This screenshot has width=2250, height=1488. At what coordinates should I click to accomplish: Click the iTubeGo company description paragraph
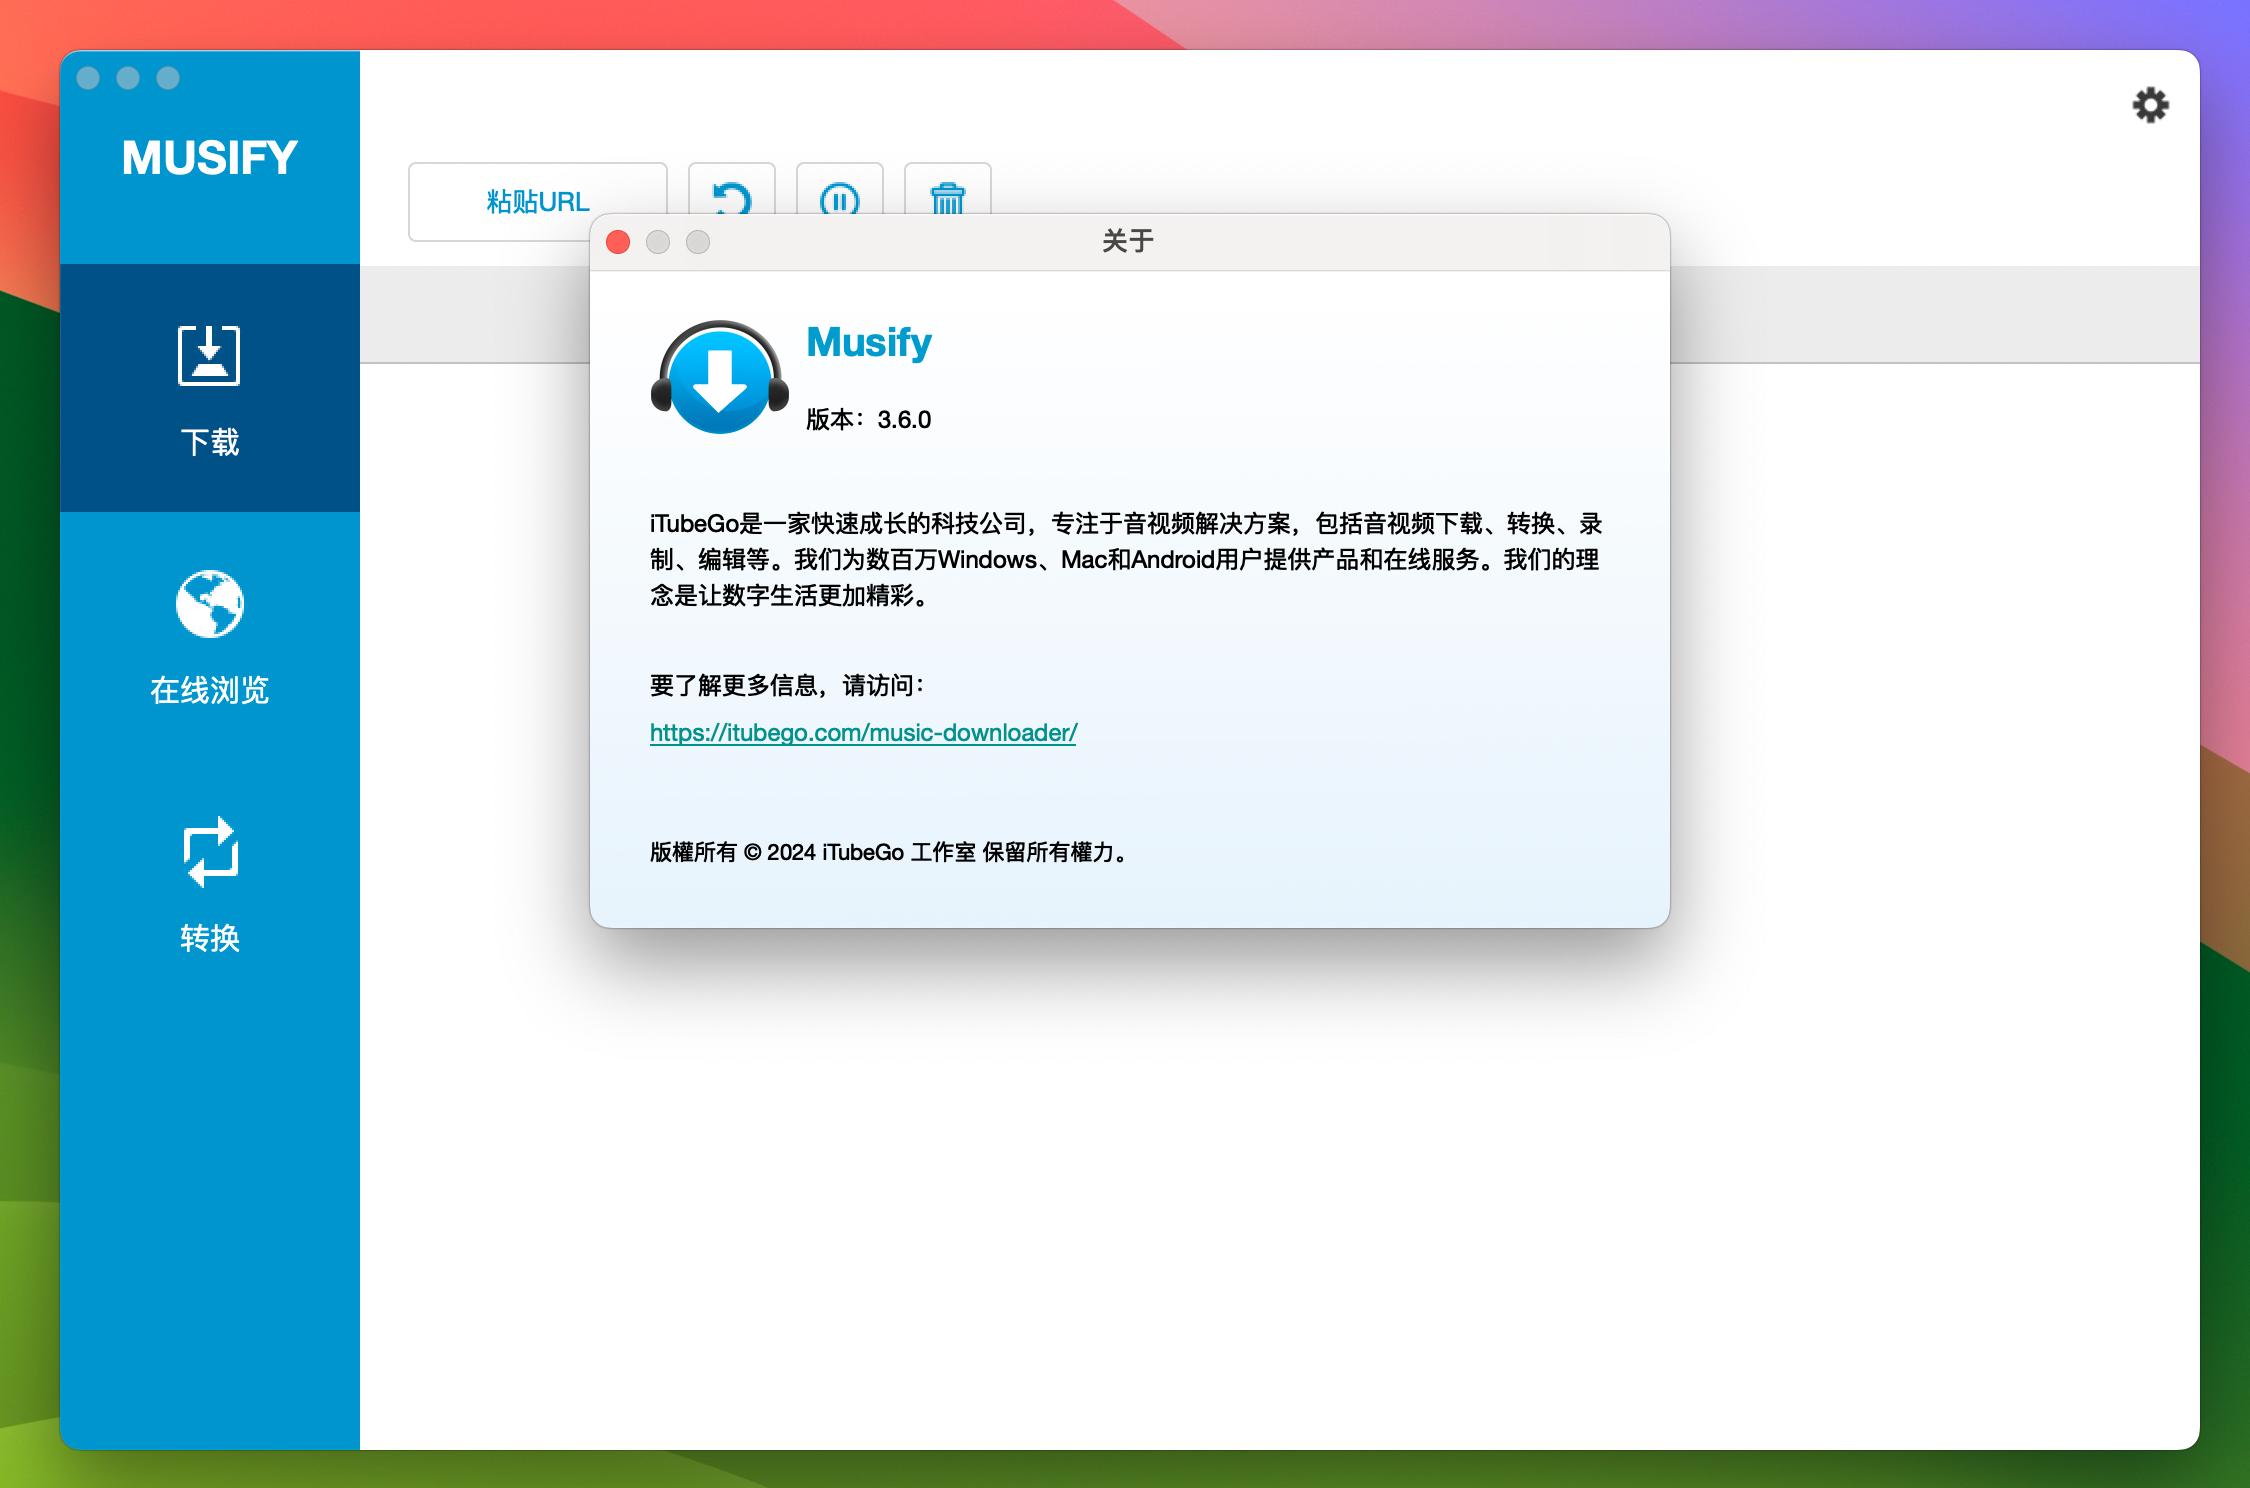click(x=1126, y=560)
